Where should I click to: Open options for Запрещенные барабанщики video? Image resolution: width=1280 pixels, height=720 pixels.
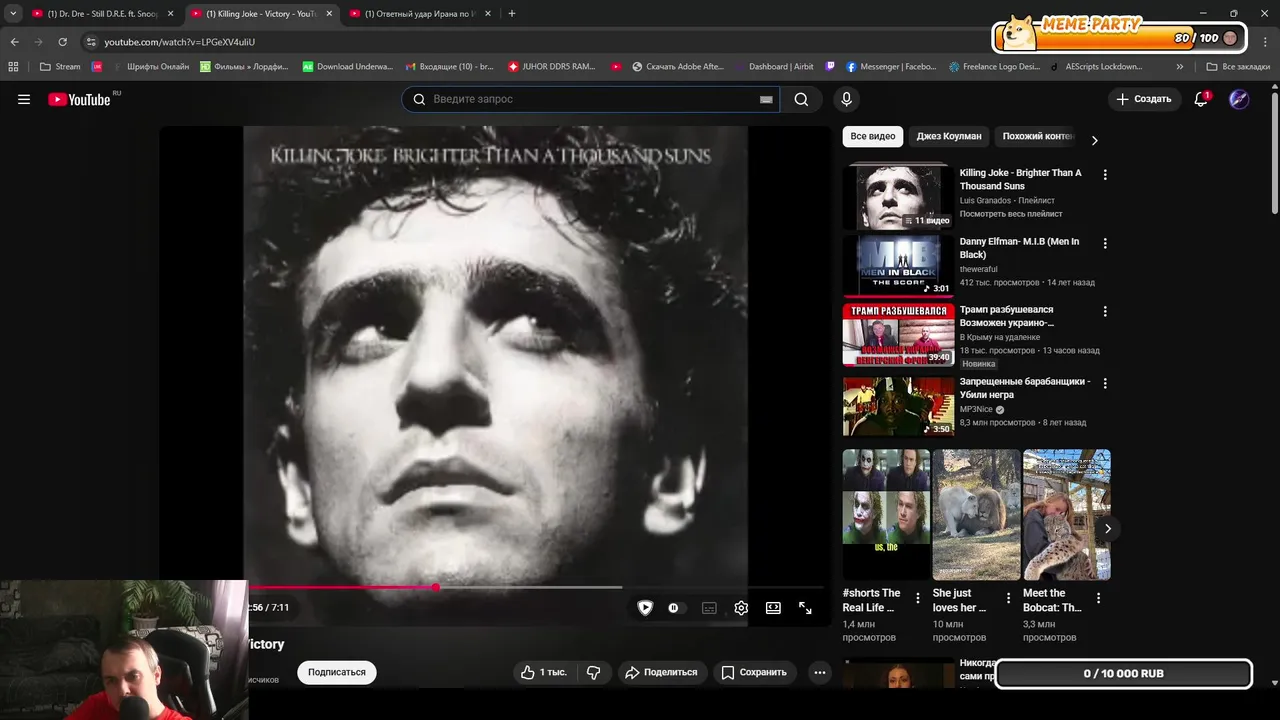coord(1105,383)
